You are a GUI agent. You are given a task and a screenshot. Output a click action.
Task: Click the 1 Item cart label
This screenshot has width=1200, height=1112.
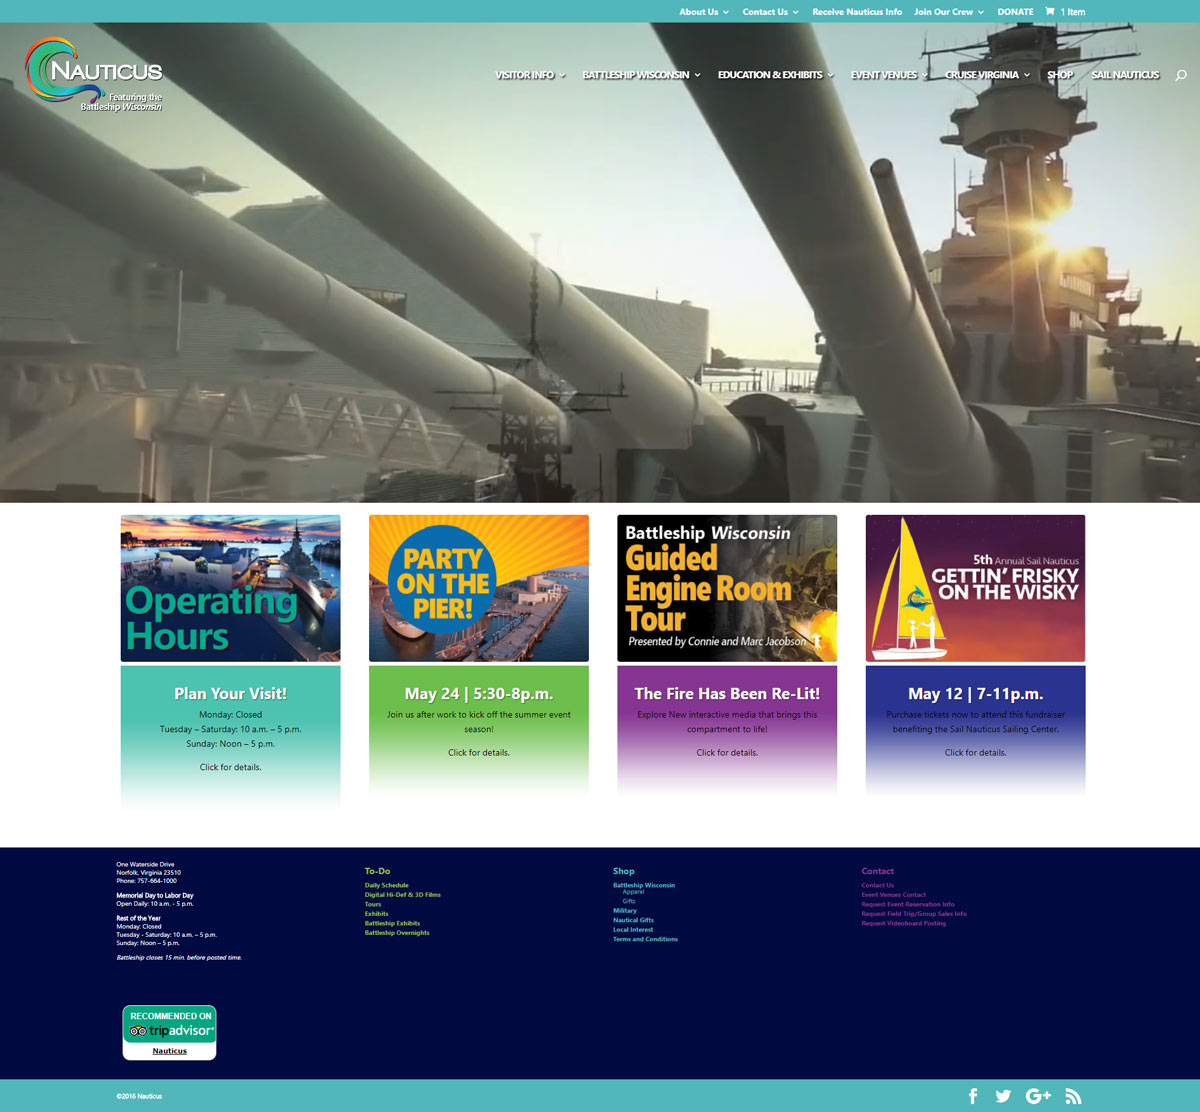tap(1073, 12)
